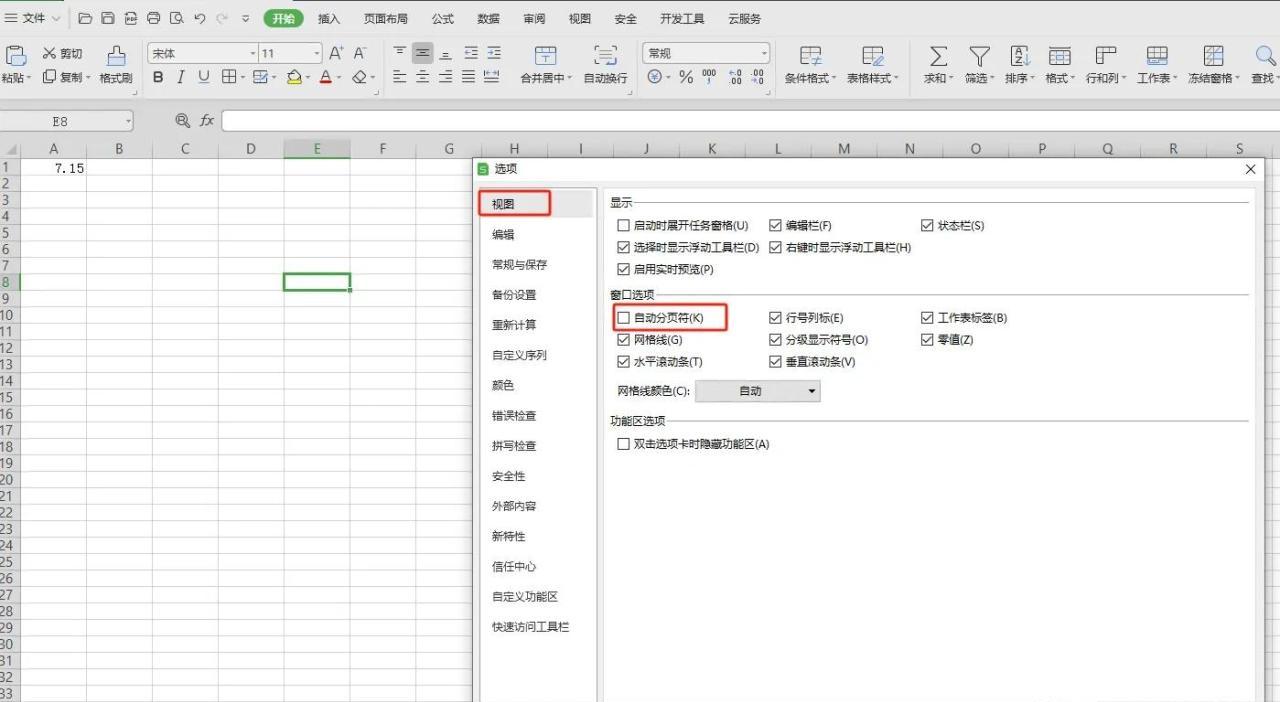Click the 冻结窗格 freeze panes icon
Screen dimensions: 1280x702
(1213, 56)
